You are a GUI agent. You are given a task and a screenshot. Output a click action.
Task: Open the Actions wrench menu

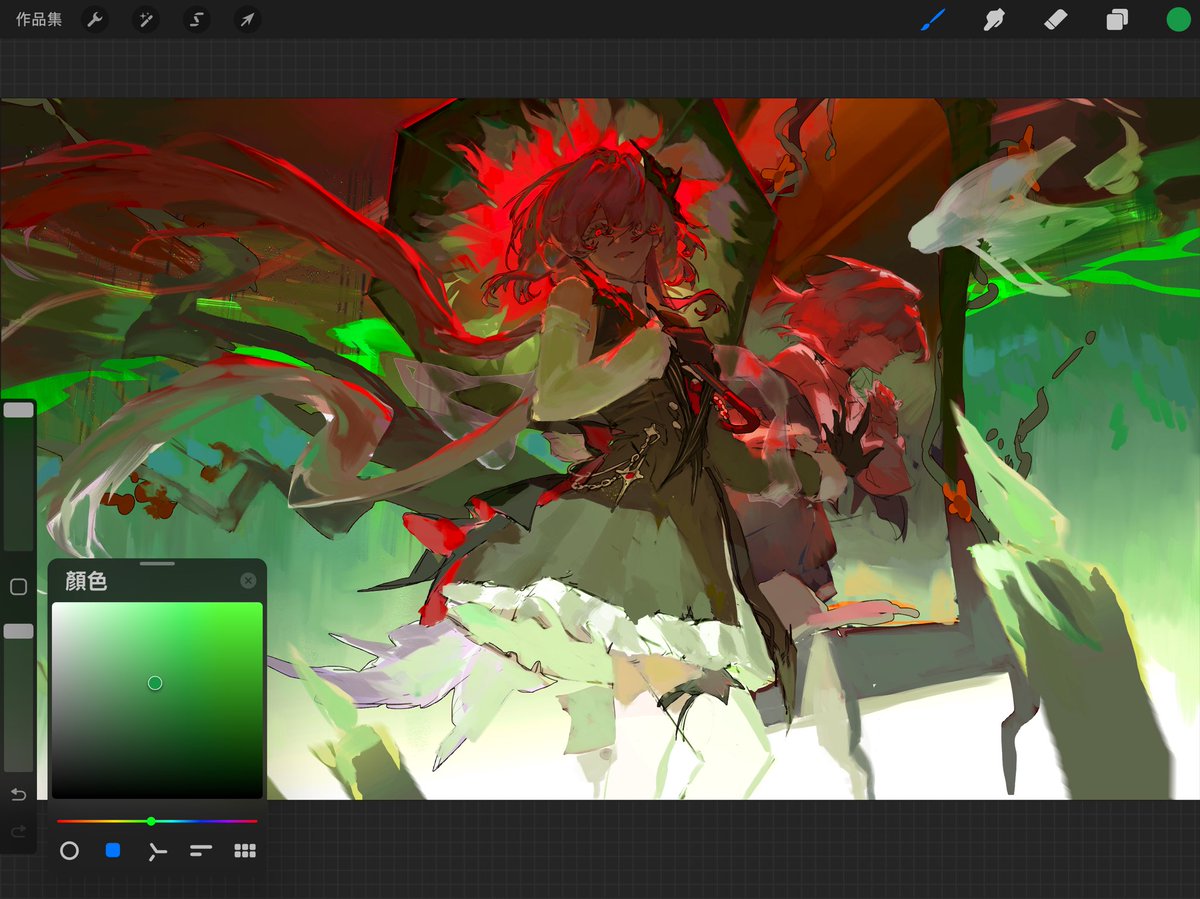[94, 19]
